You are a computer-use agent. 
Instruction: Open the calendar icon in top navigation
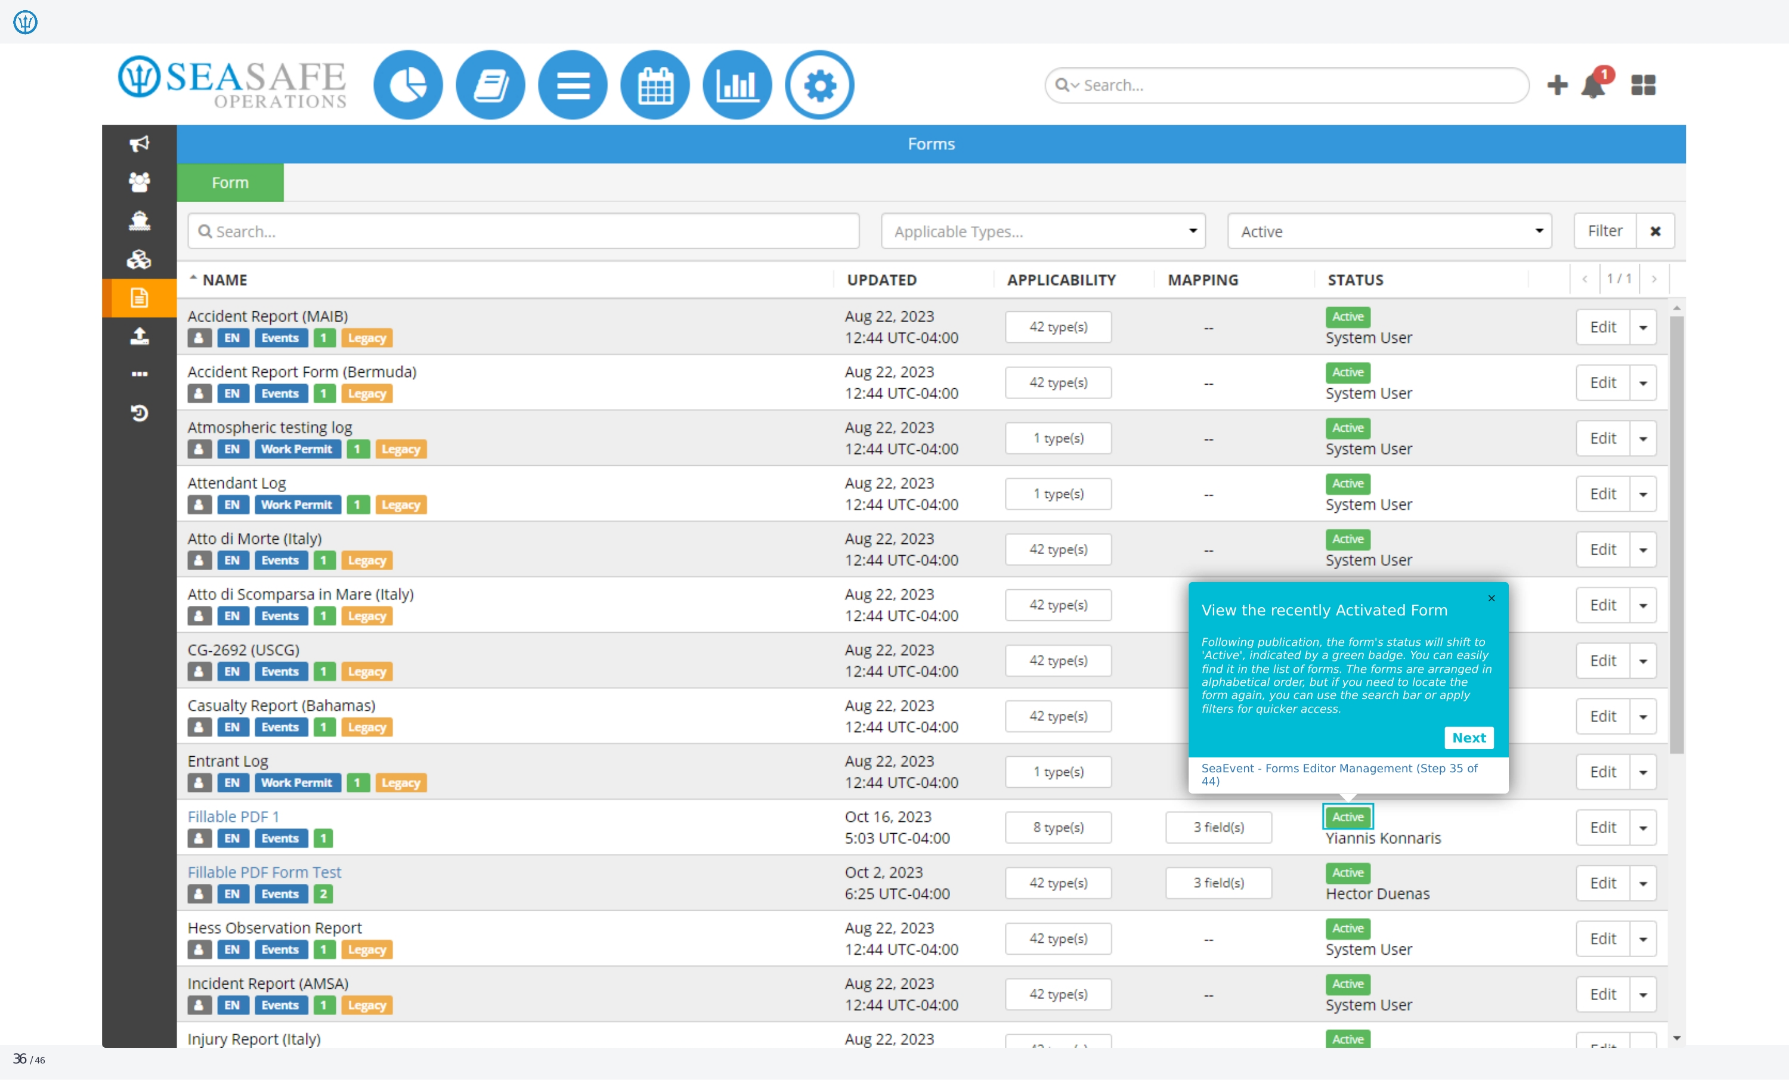pos(655,85)
